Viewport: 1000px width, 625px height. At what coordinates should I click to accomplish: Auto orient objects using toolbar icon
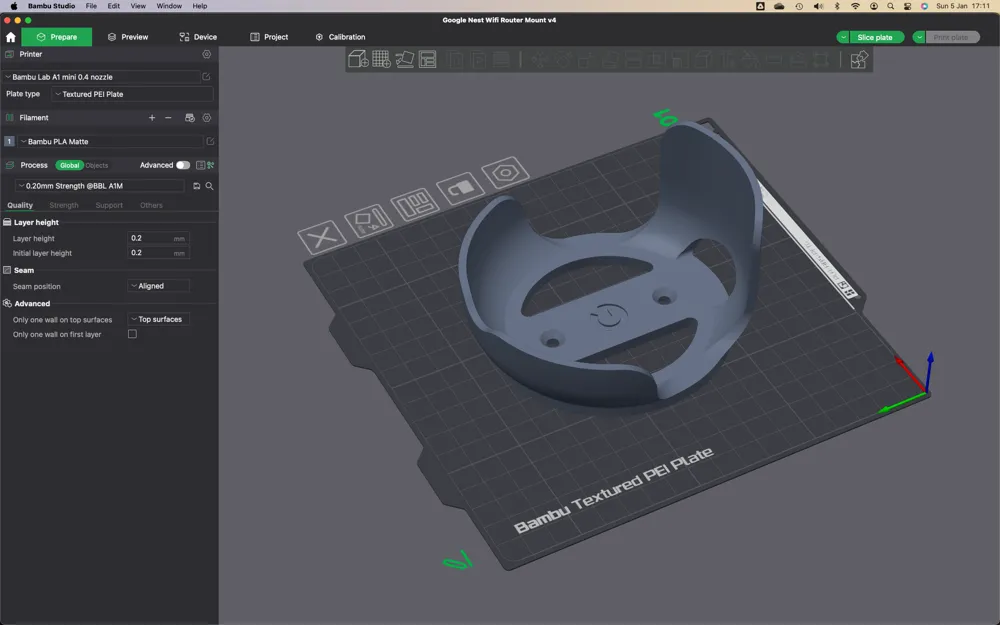coord(404,59)
